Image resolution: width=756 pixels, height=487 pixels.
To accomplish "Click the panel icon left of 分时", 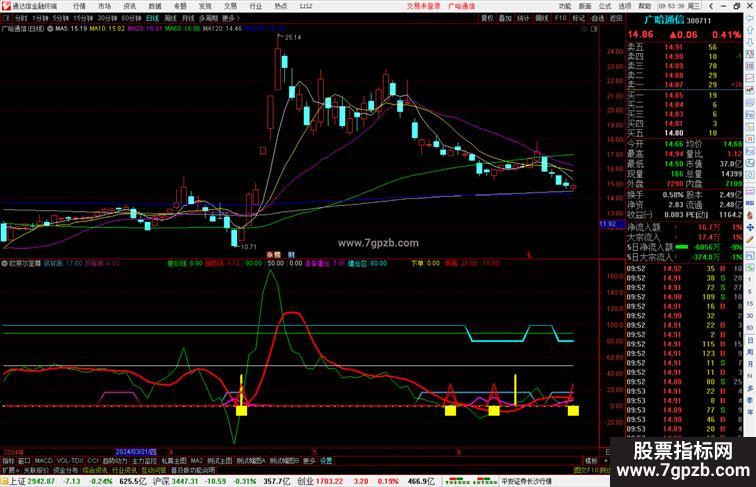I will point(6,18).
